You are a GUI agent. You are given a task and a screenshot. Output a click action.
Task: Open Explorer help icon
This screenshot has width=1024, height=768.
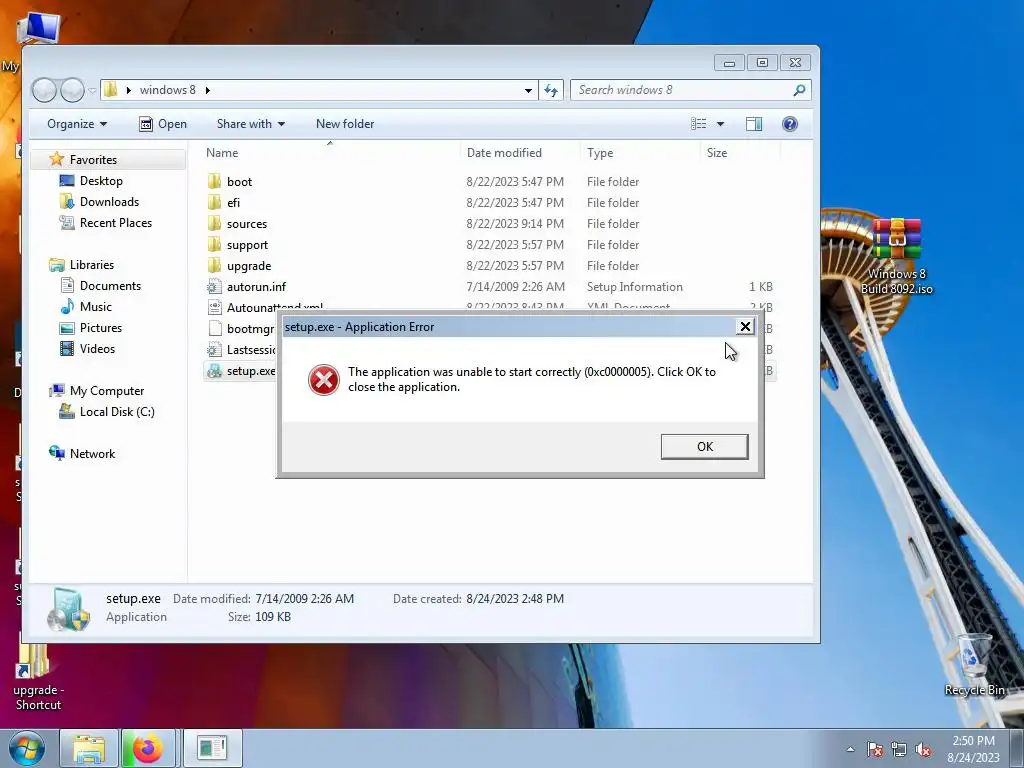[x=790, y=124]
